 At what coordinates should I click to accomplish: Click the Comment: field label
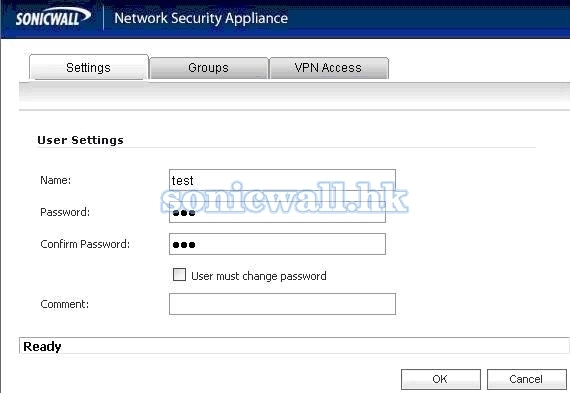64,304
